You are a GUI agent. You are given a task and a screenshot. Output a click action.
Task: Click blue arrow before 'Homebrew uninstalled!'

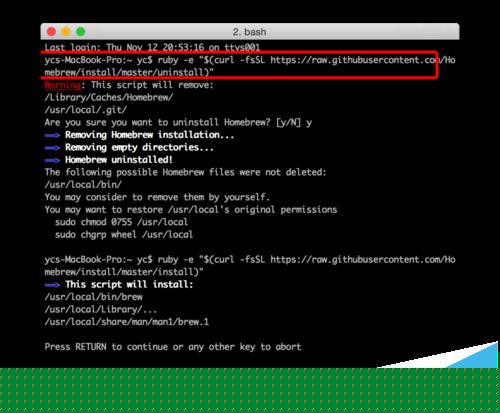[52, 160]
